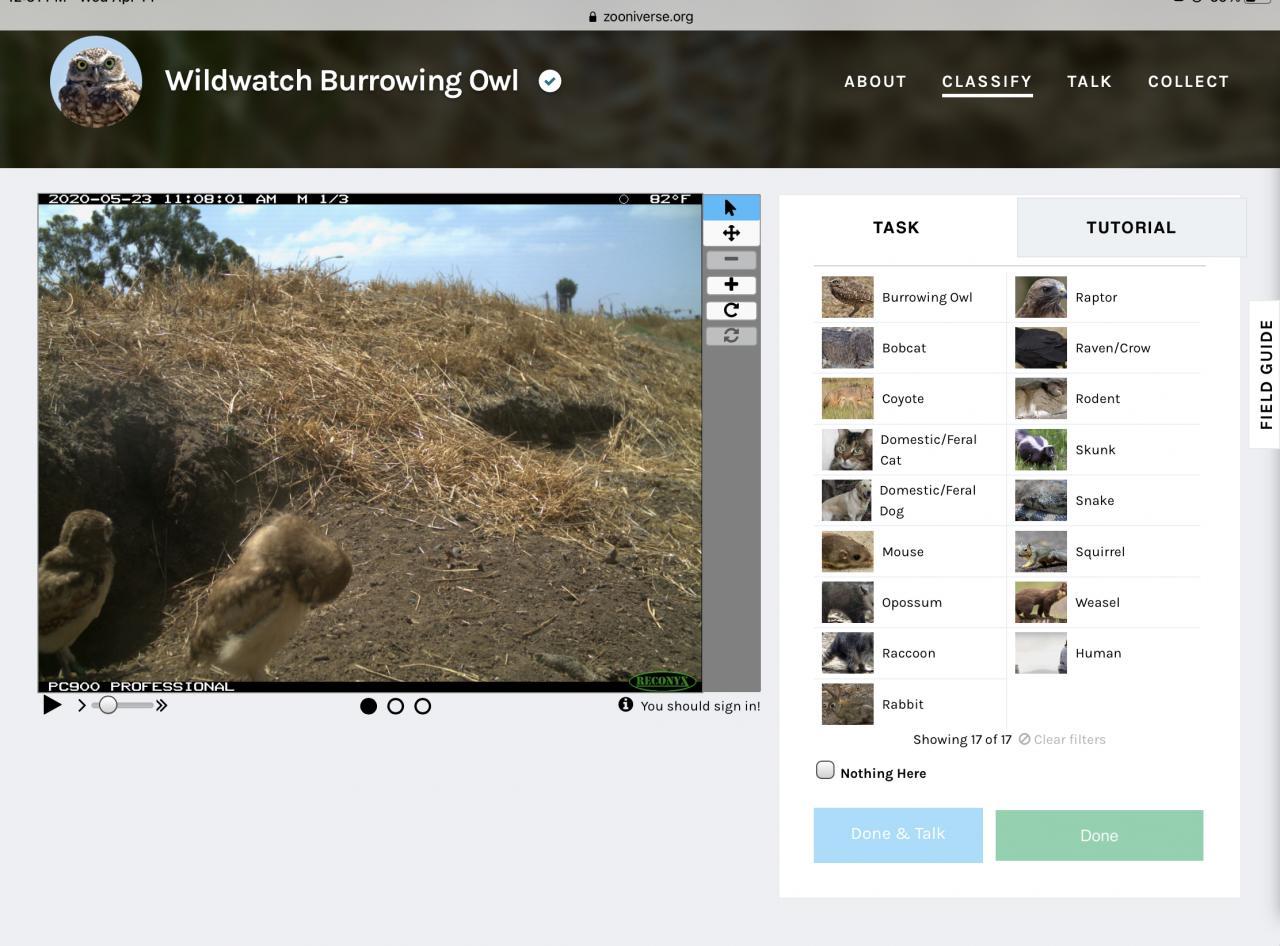Choose Mouse species
The width and height of the screenshot is (1280, 946).
point(909,552)
